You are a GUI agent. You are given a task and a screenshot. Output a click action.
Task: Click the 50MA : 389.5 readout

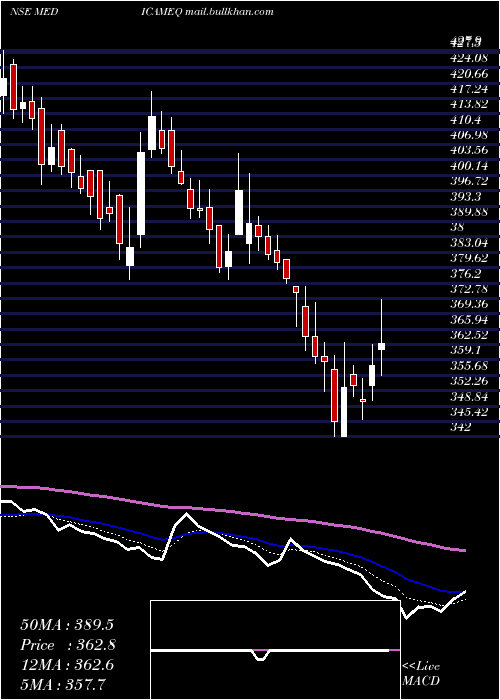66,625
